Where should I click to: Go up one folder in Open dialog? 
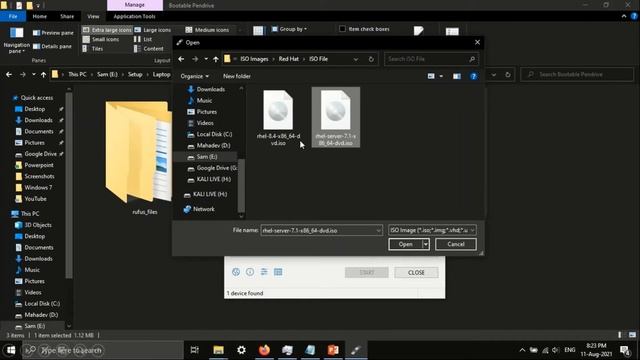coord(216,59)
